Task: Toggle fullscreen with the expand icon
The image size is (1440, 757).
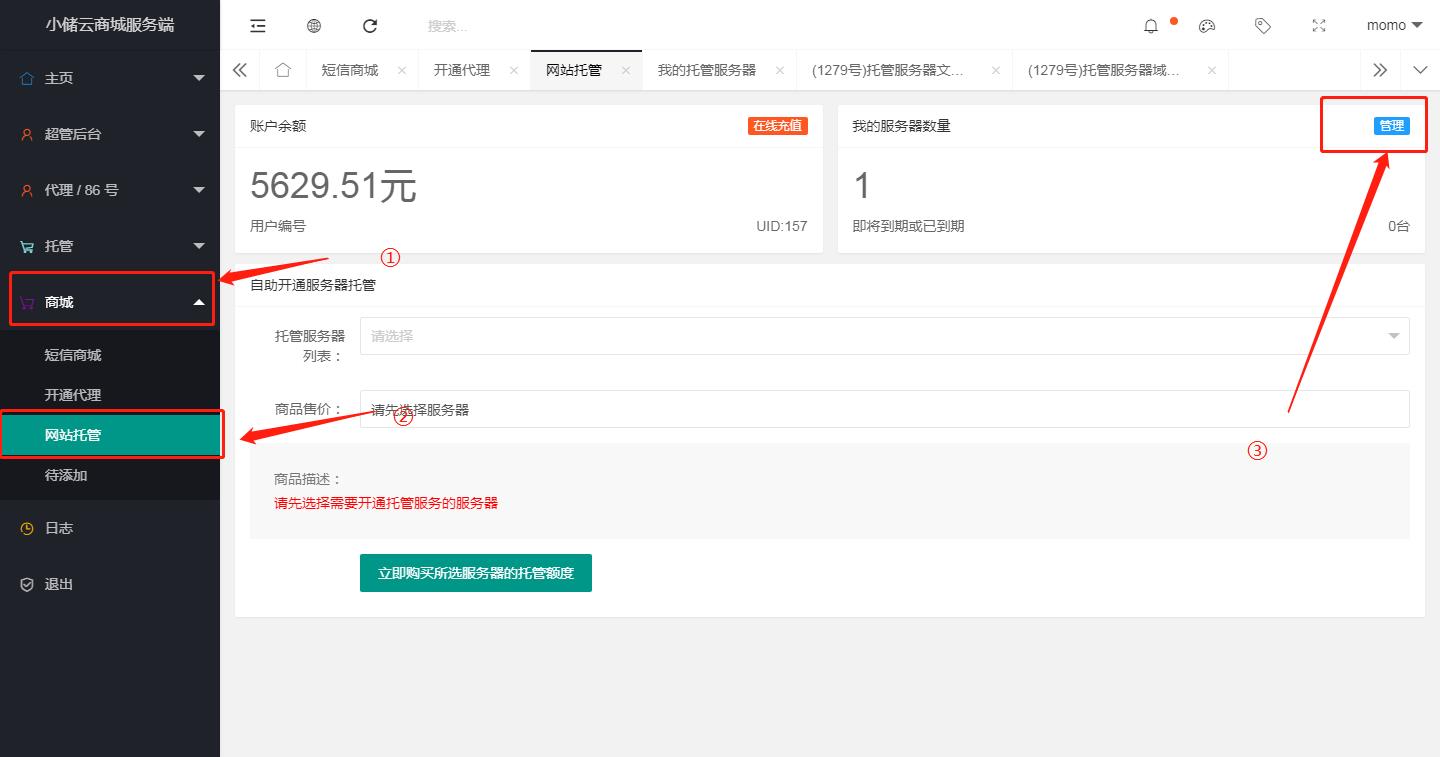Action: pos(1319,26)
